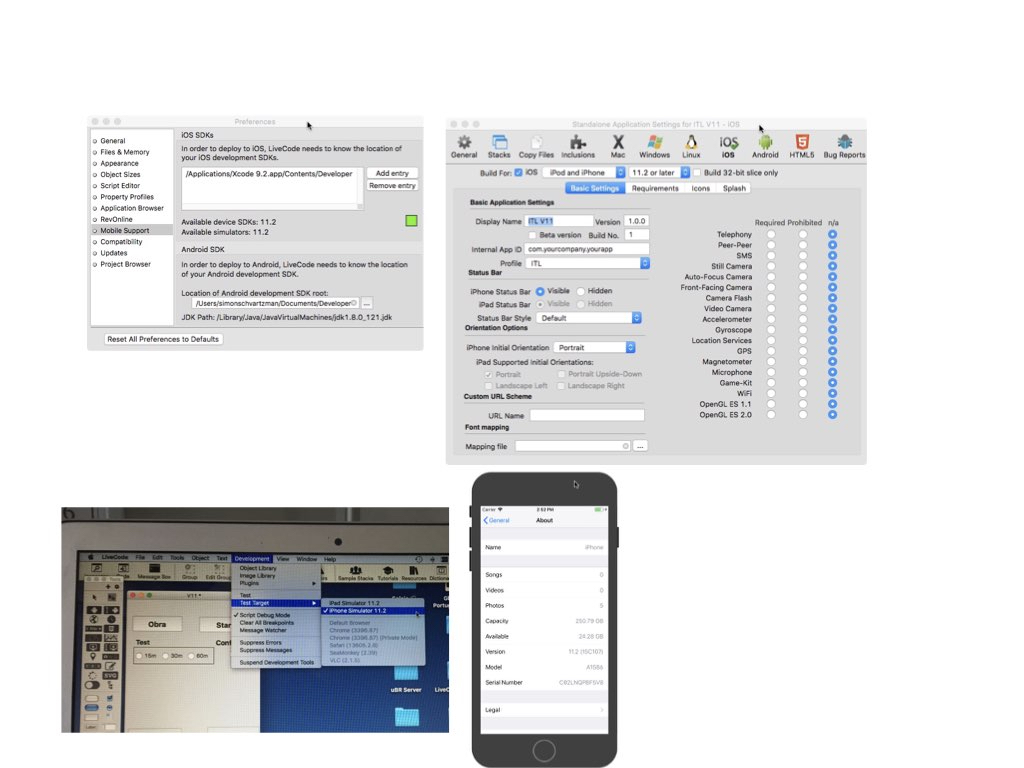Open the Copy Files pane icon

point(536,146)
